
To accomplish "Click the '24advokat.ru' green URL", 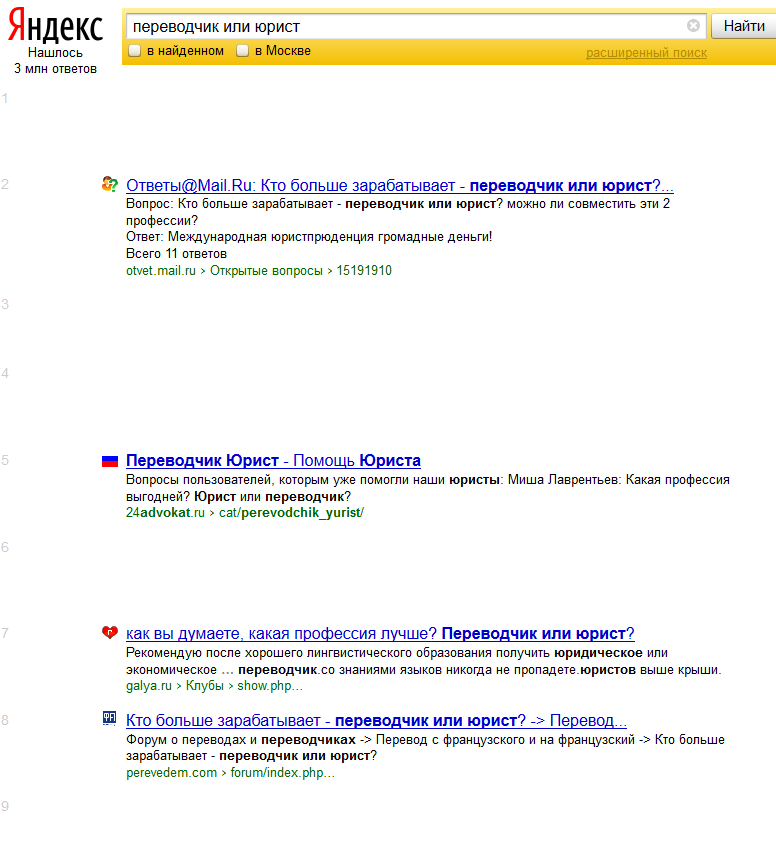I will 165,513.
